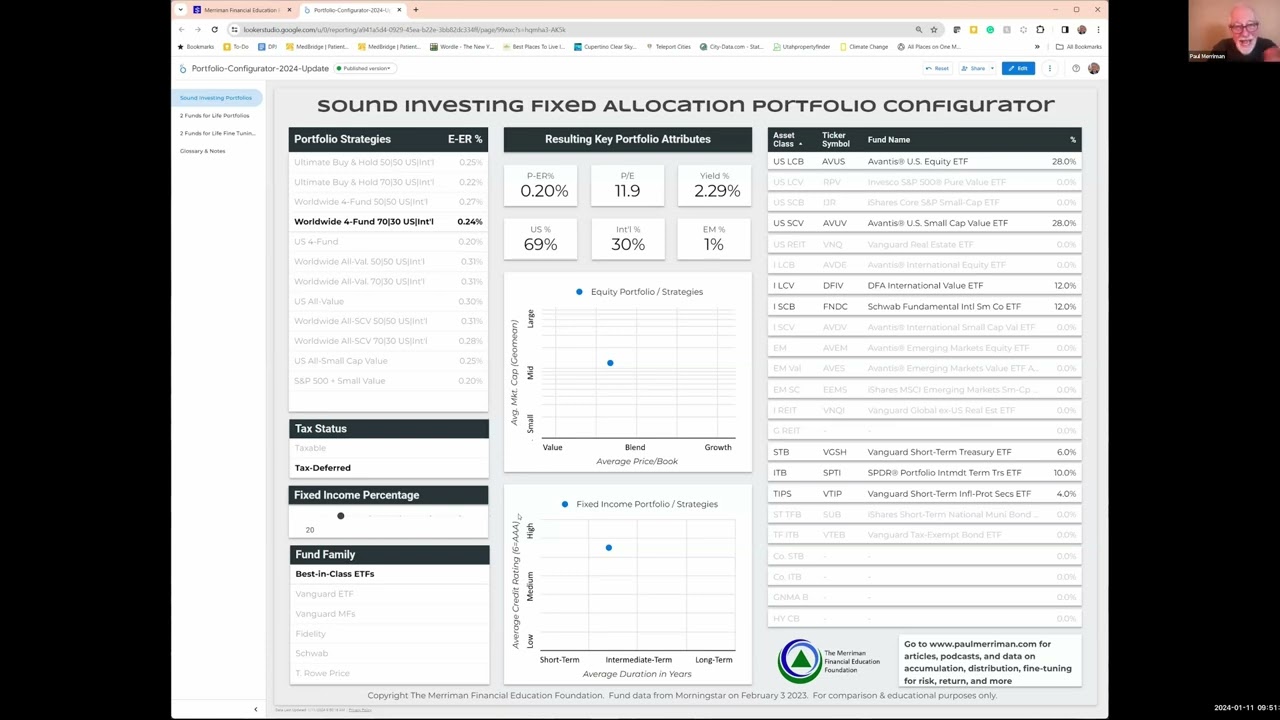Image resolution: width=1280 pixels, height=720 pixels.
Task: Open the Published version dropdown
Action: (x=364, y=69)
